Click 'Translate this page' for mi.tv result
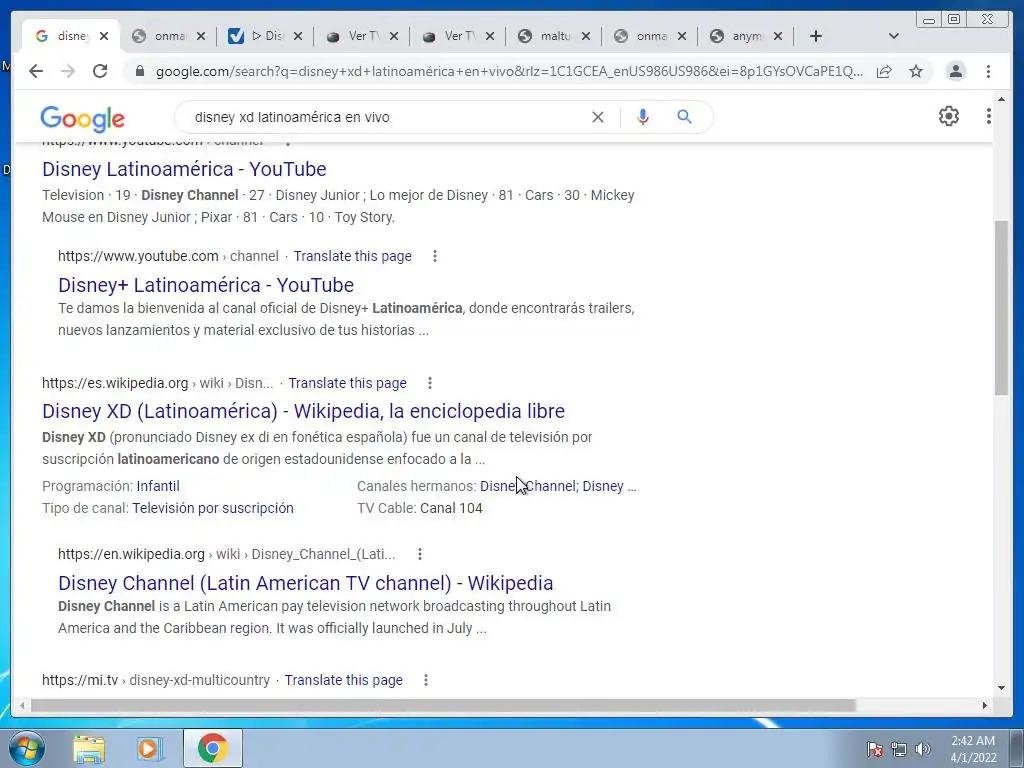 coord(344,680)
